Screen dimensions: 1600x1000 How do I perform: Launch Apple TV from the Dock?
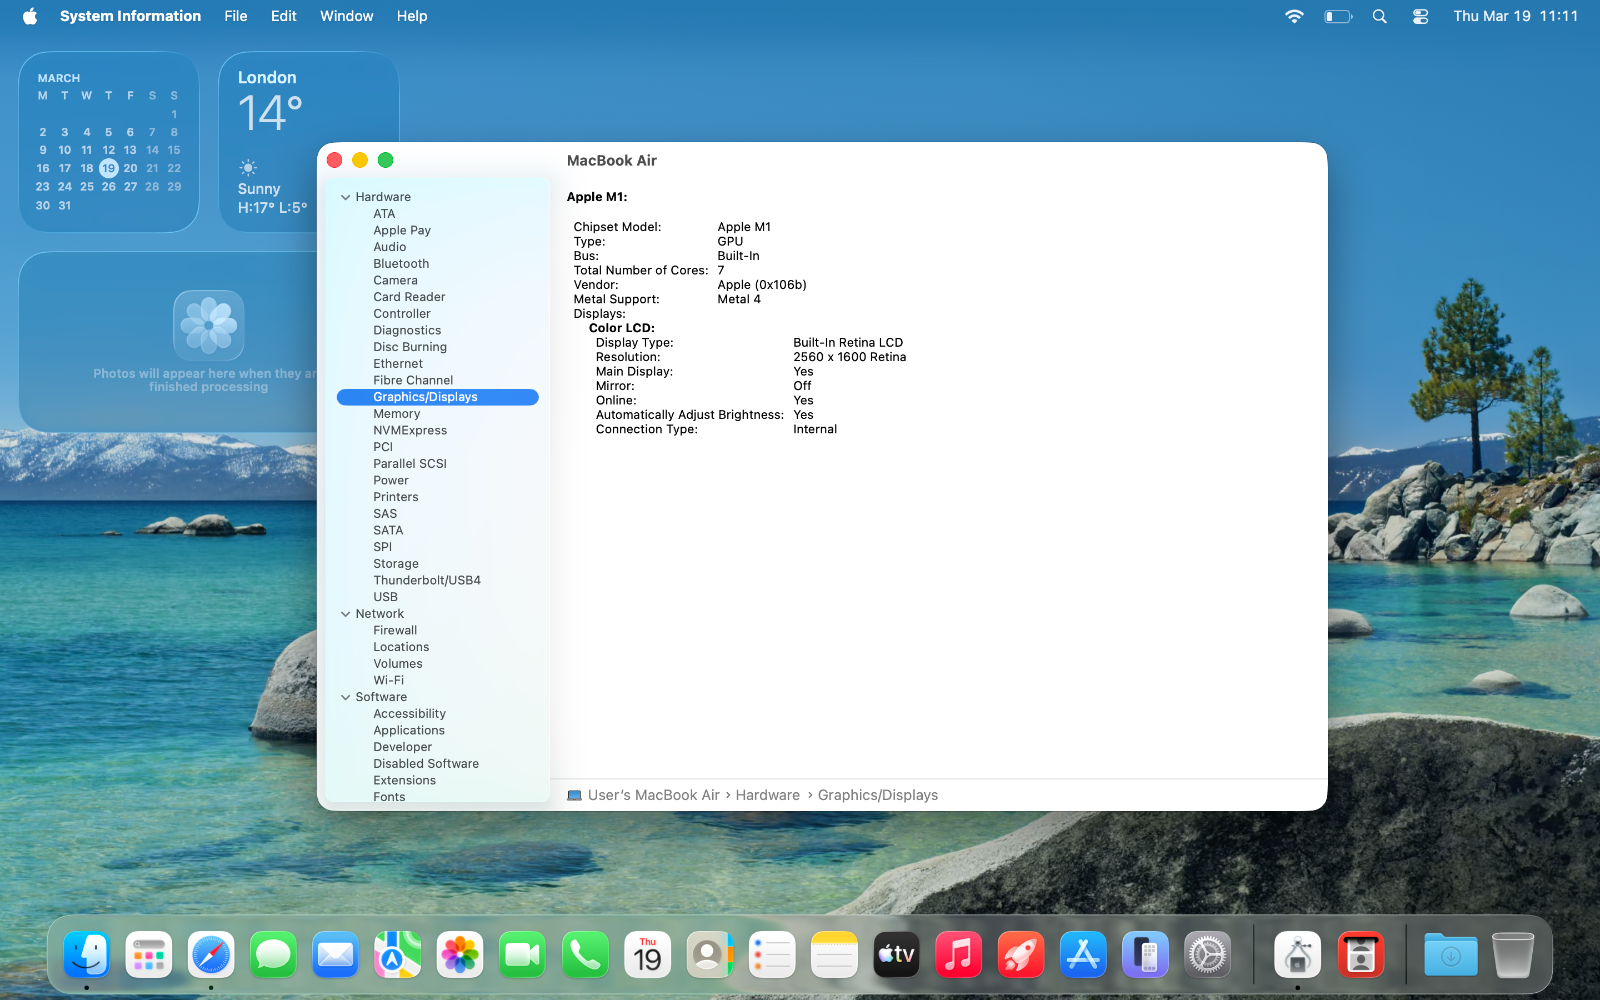click(x=896, y=956)
